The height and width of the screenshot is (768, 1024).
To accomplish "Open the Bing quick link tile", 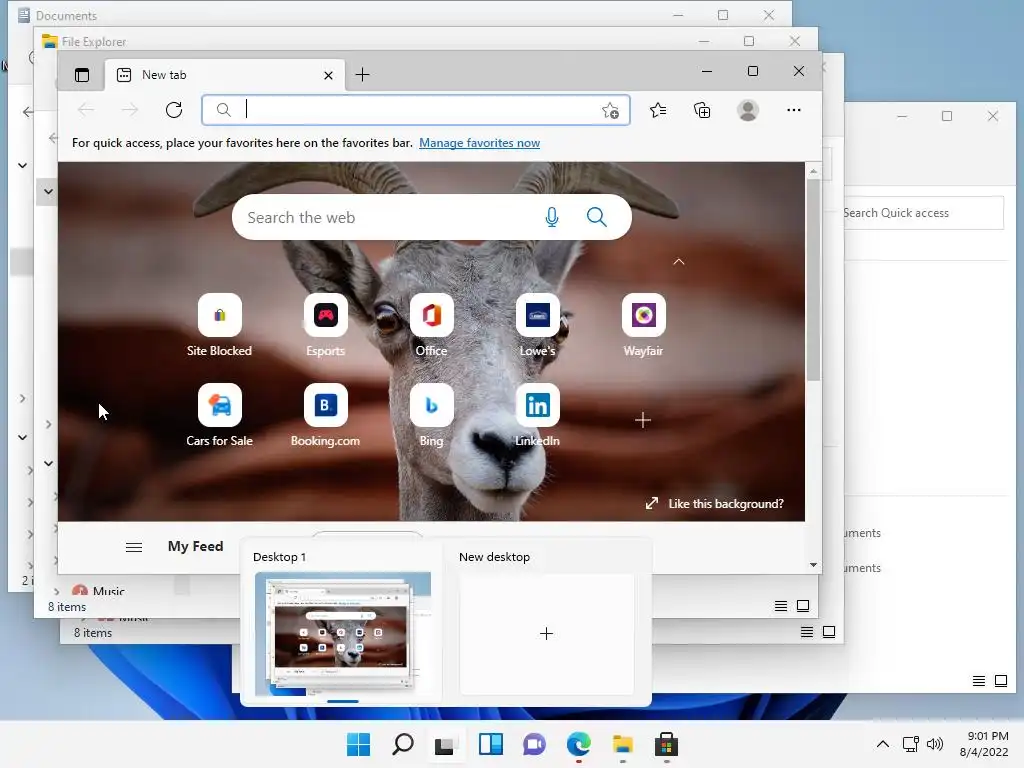I will point(432,415).
